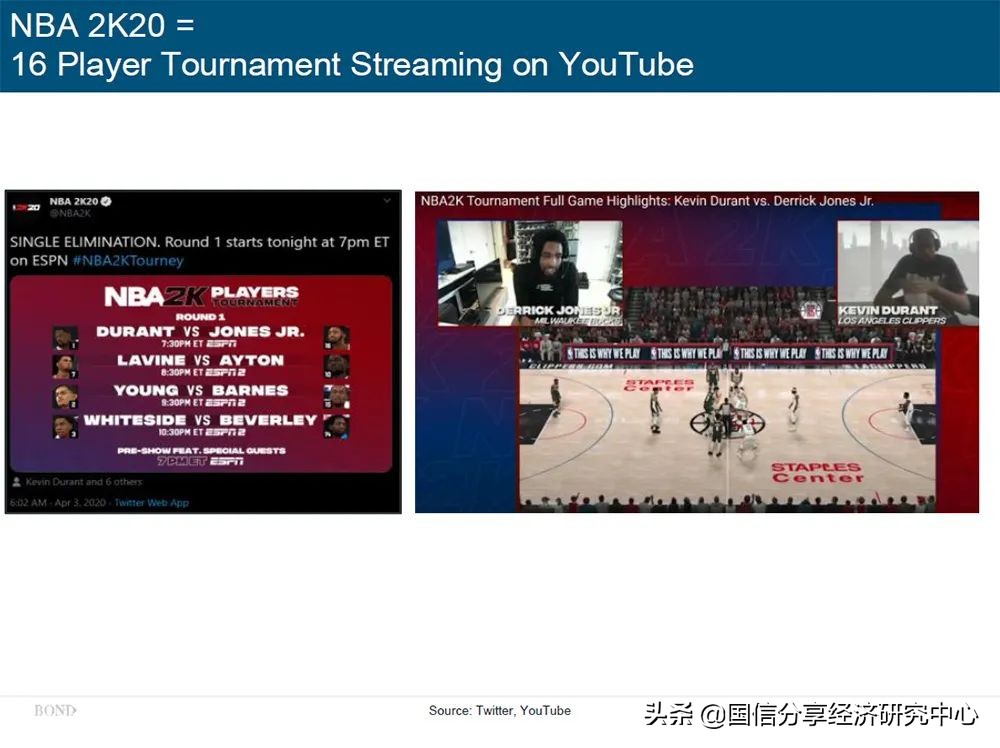Click the tagged people icon by Kevin Durant

tap(17, 482)
